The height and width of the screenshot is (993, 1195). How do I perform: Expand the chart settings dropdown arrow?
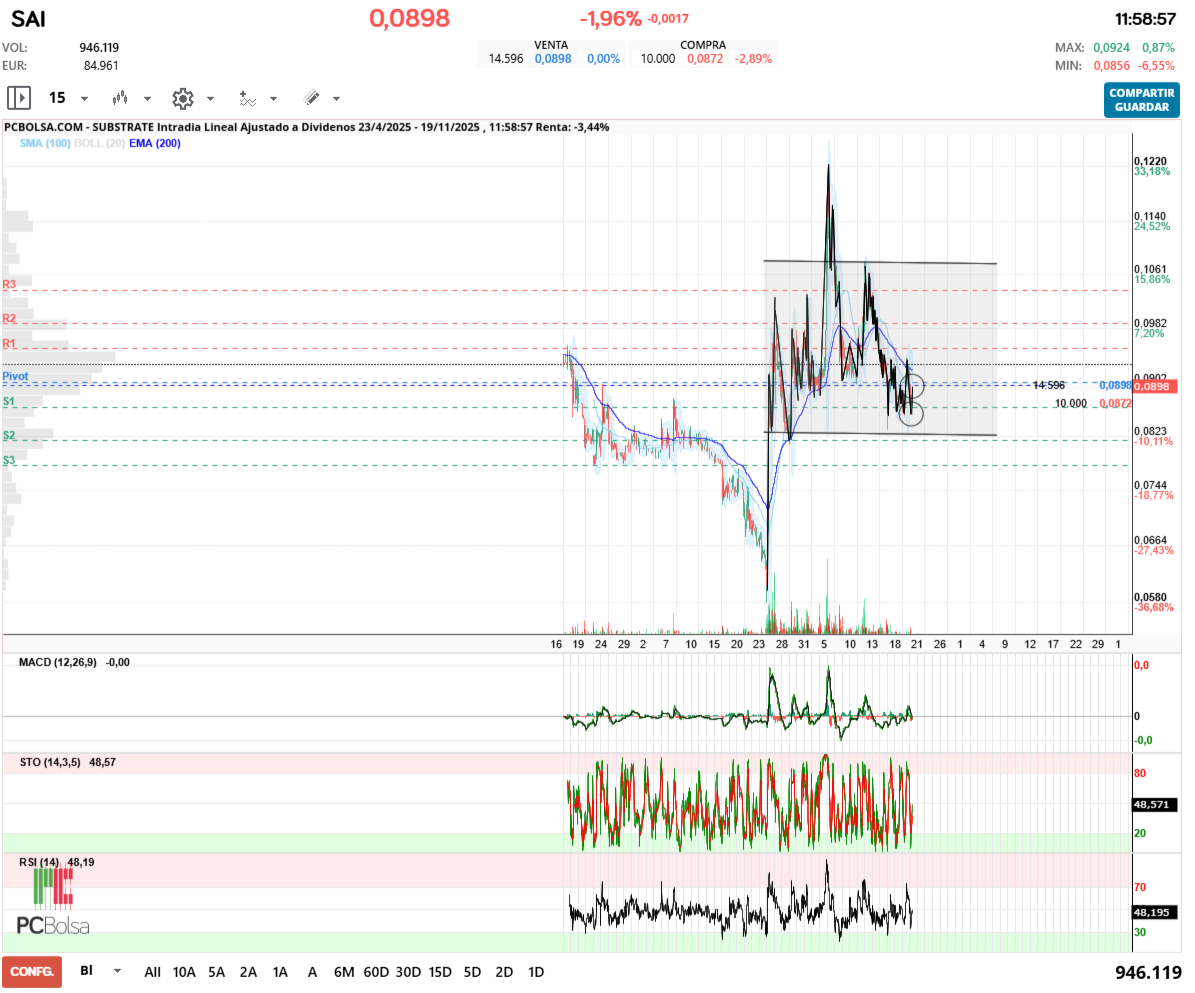(210, 99)
